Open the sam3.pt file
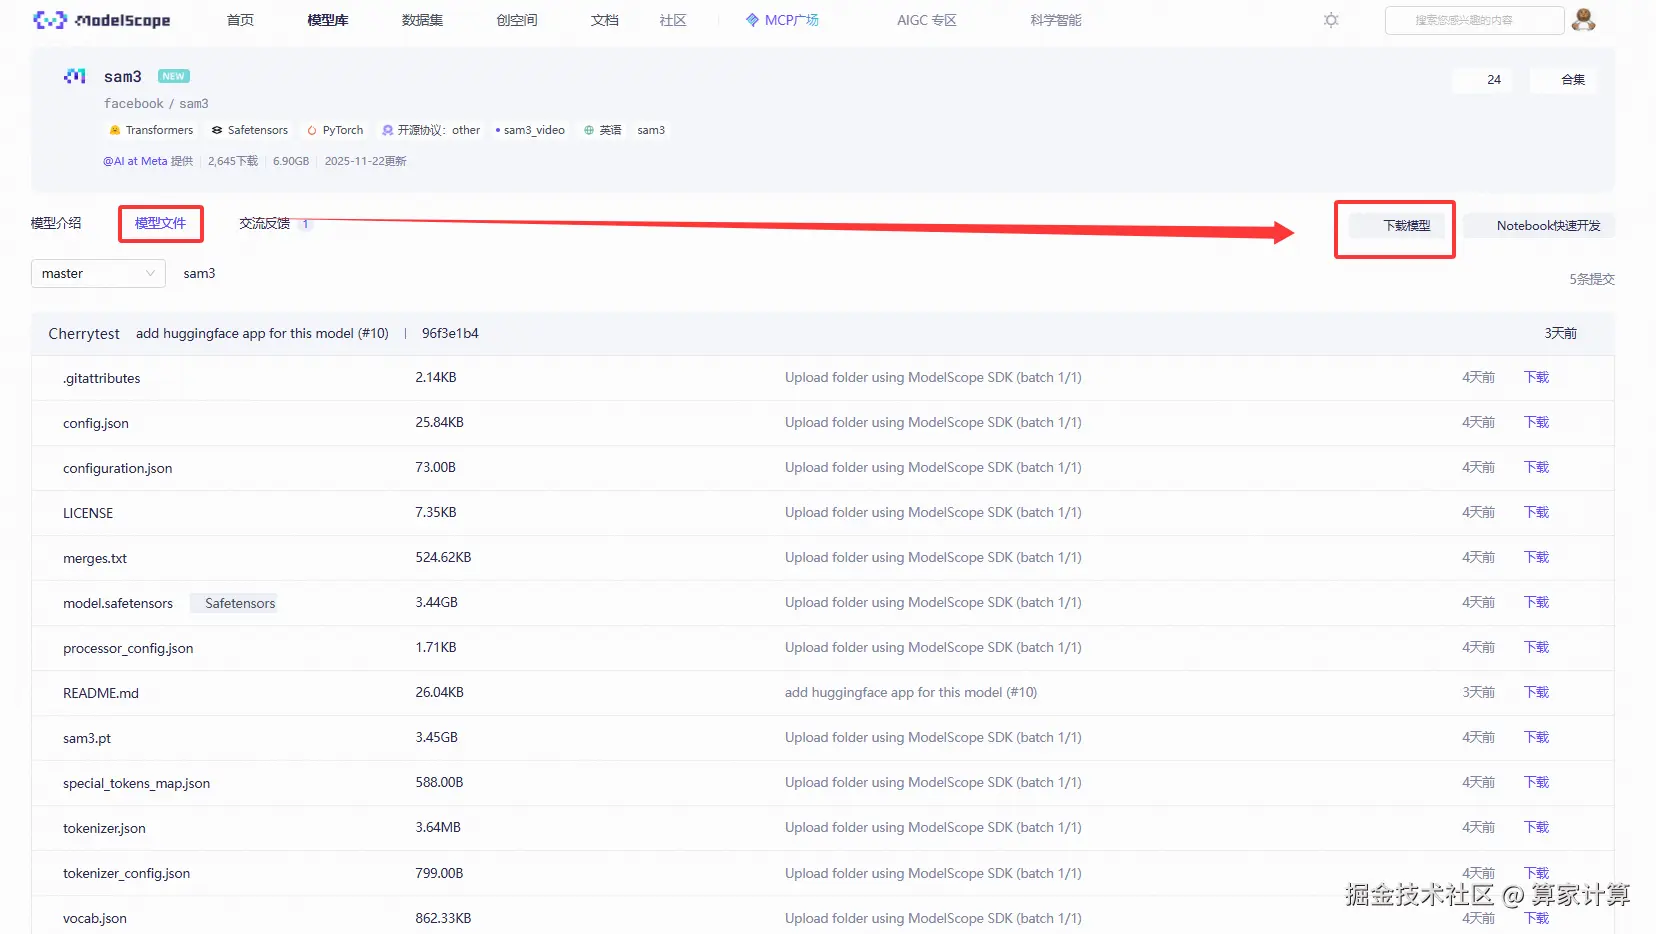The height and width of the screenshot is (934, 1656). 87,738
